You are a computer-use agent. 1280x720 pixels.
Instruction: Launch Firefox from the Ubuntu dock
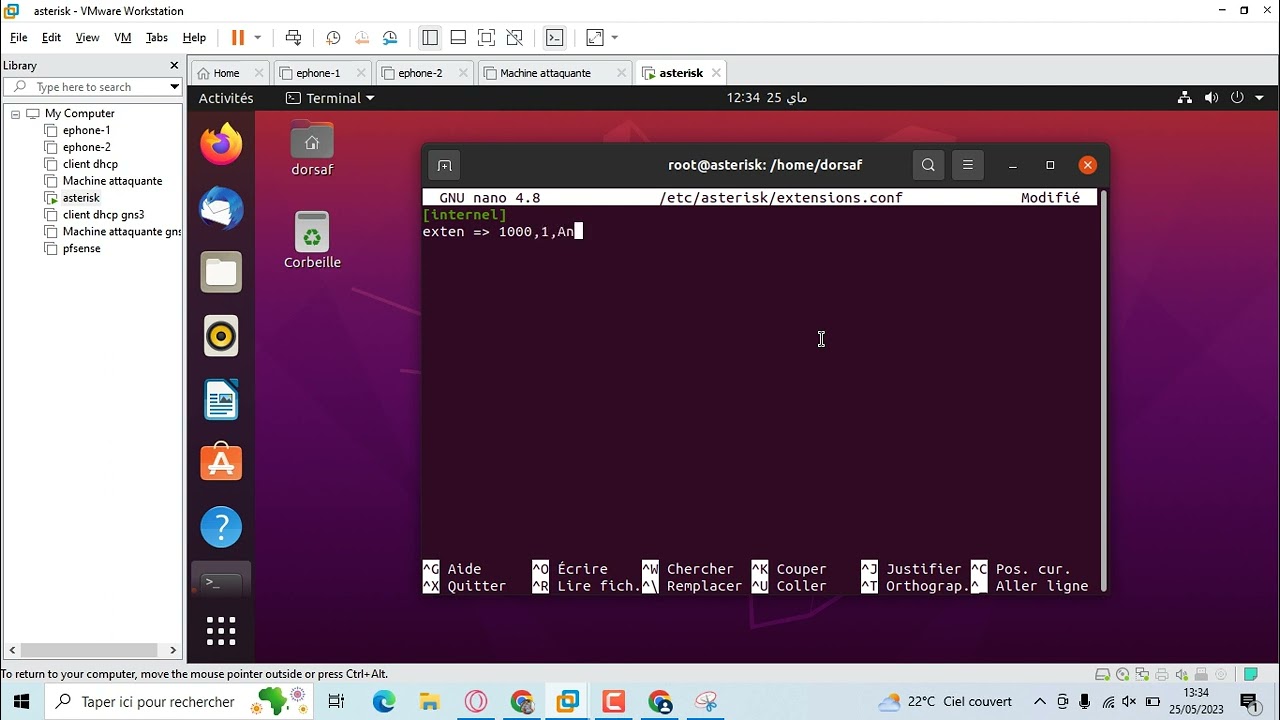(x=221, y=144)
